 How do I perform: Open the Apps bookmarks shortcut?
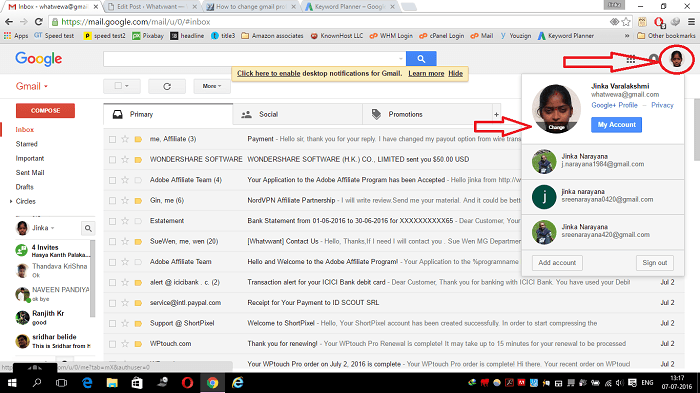point(16,36)
